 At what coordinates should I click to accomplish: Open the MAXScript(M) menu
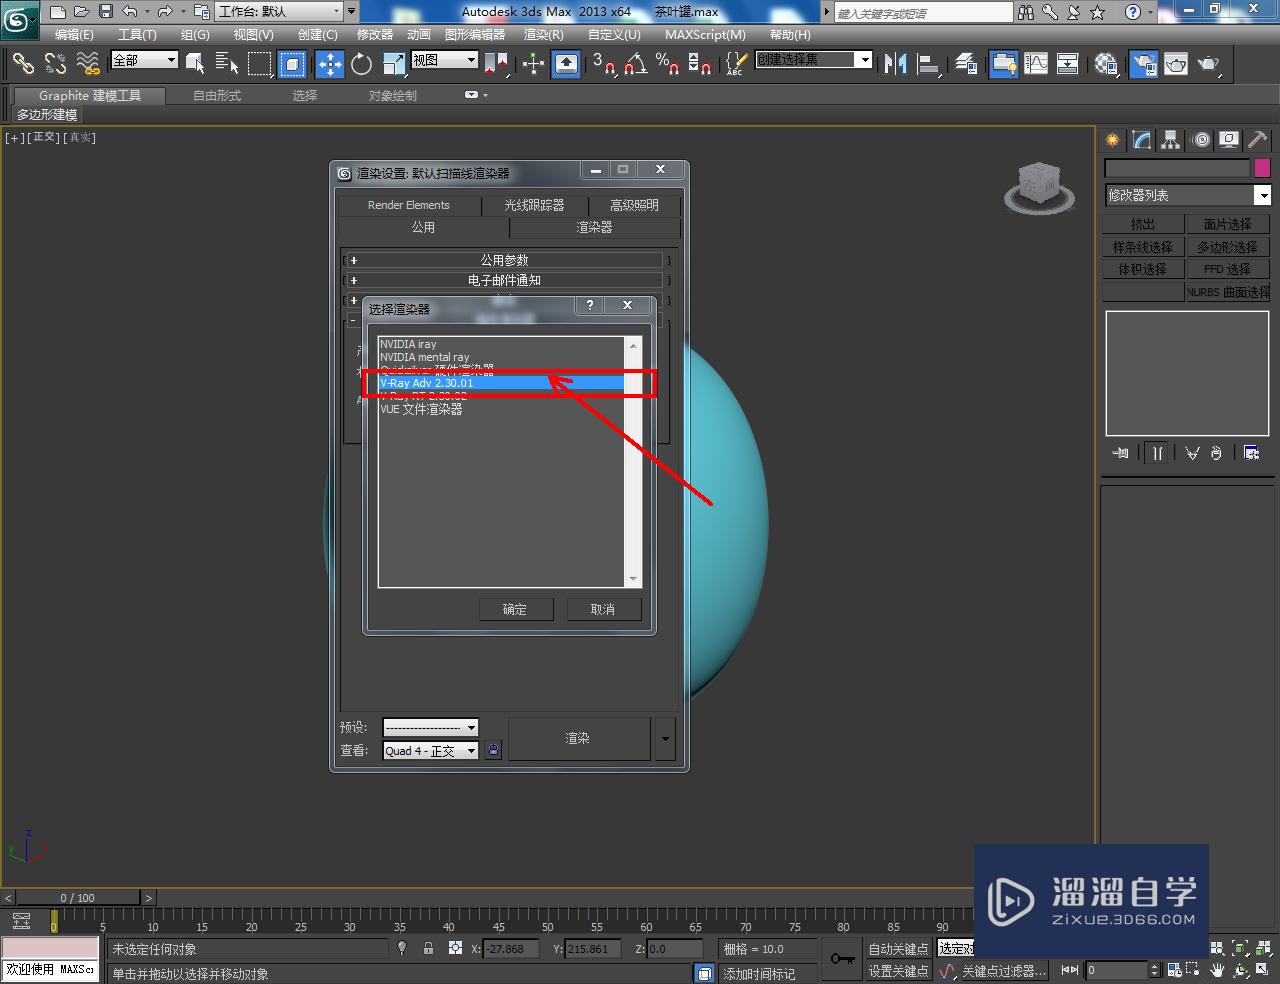pos(705,34)
